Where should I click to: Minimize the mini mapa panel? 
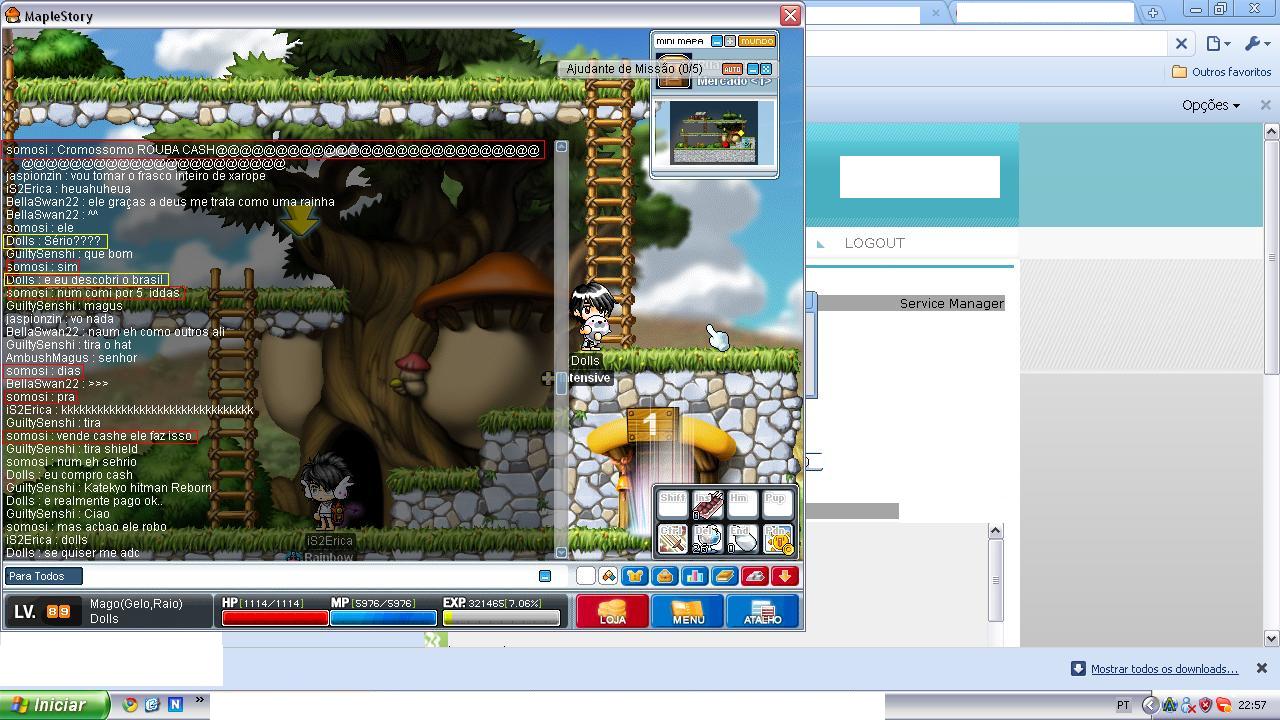tap(716, 41)
